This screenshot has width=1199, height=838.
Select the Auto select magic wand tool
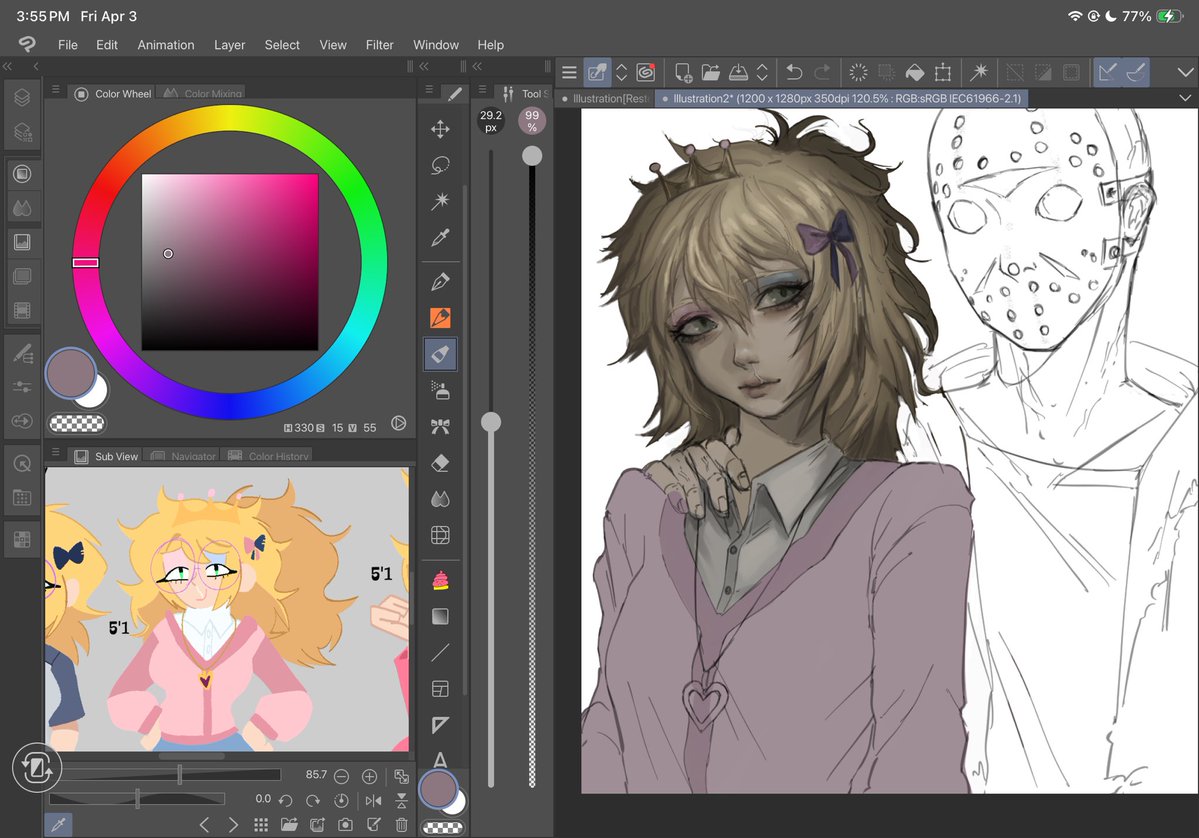440,201
